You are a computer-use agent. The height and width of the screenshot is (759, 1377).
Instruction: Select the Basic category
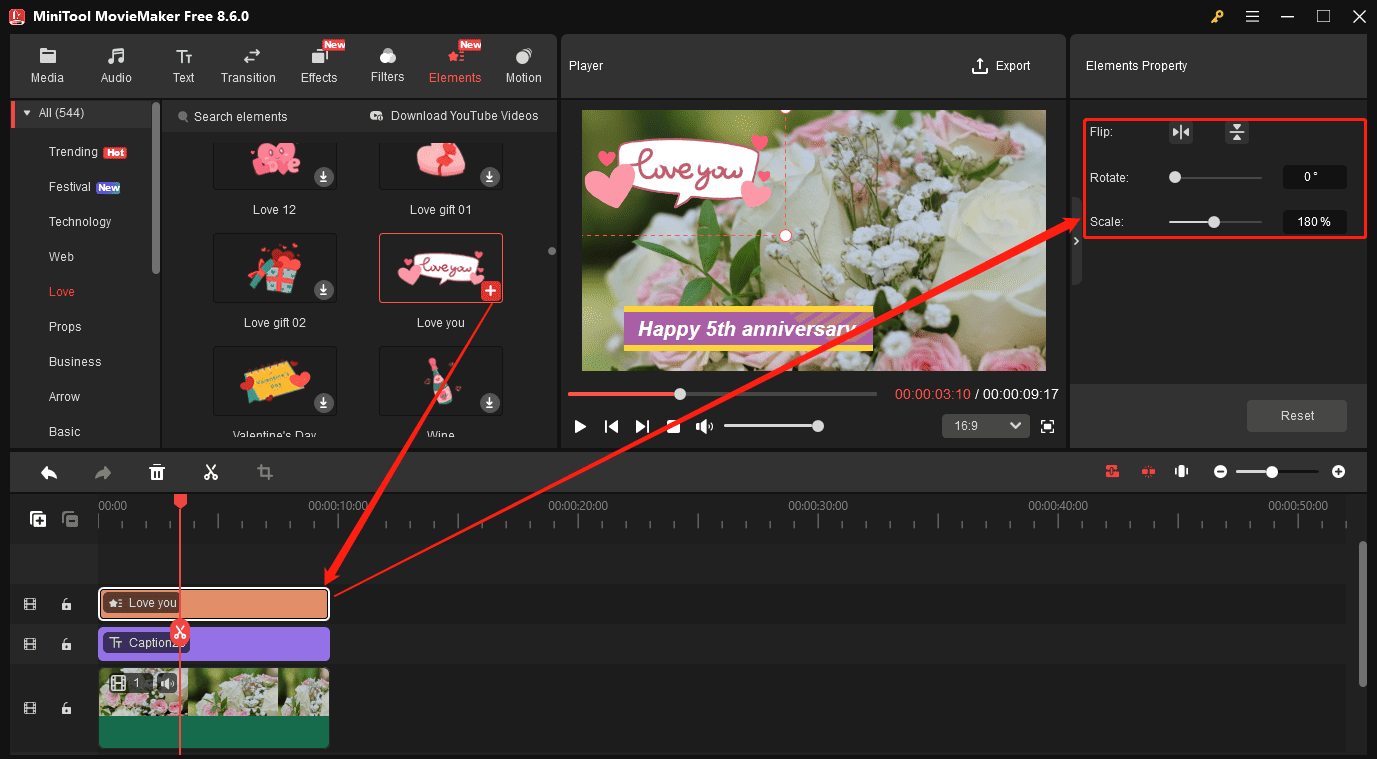click(64, 432)
